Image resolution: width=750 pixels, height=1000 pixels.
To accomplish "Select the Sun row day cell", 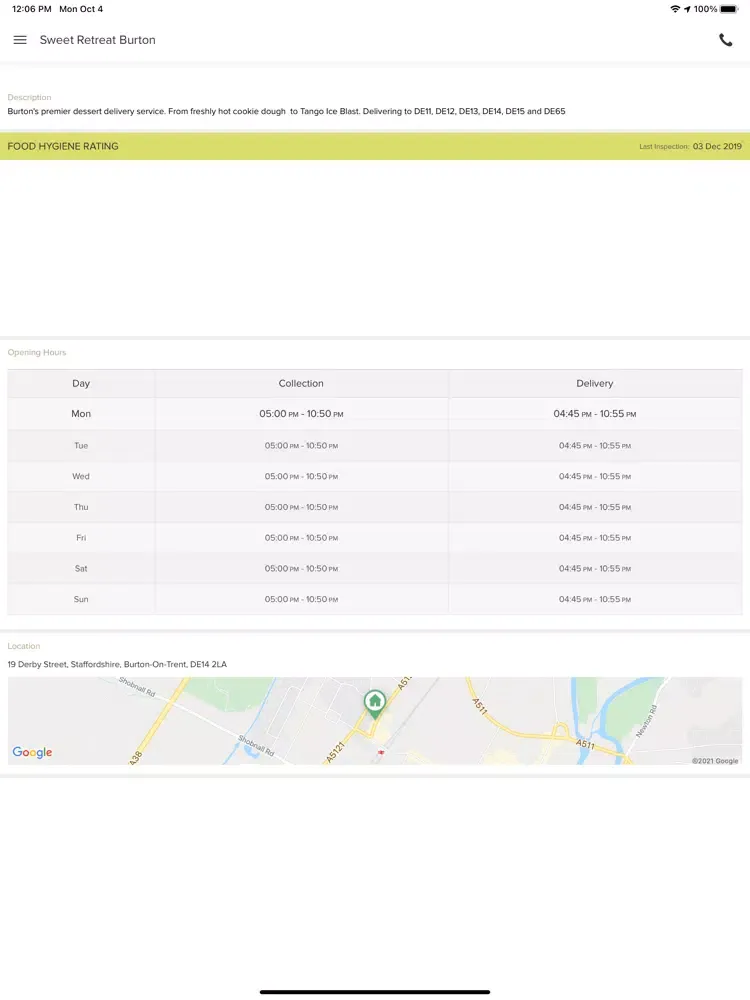I will (81, 599).
